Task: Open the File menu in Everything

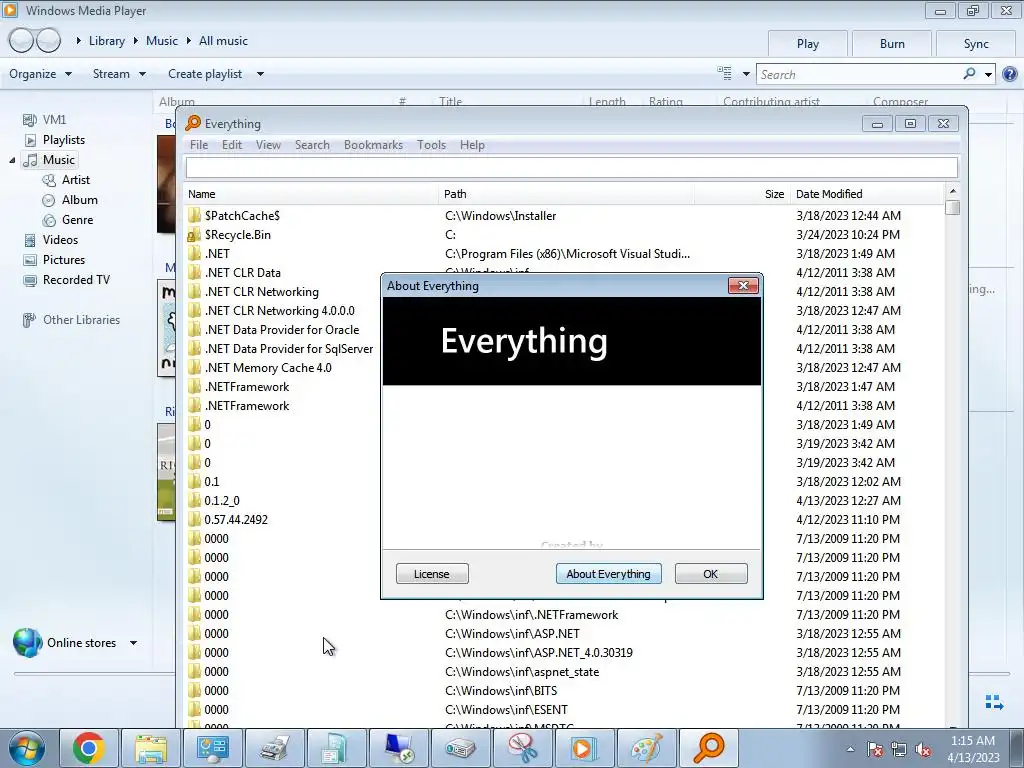Action: [199, 145]
